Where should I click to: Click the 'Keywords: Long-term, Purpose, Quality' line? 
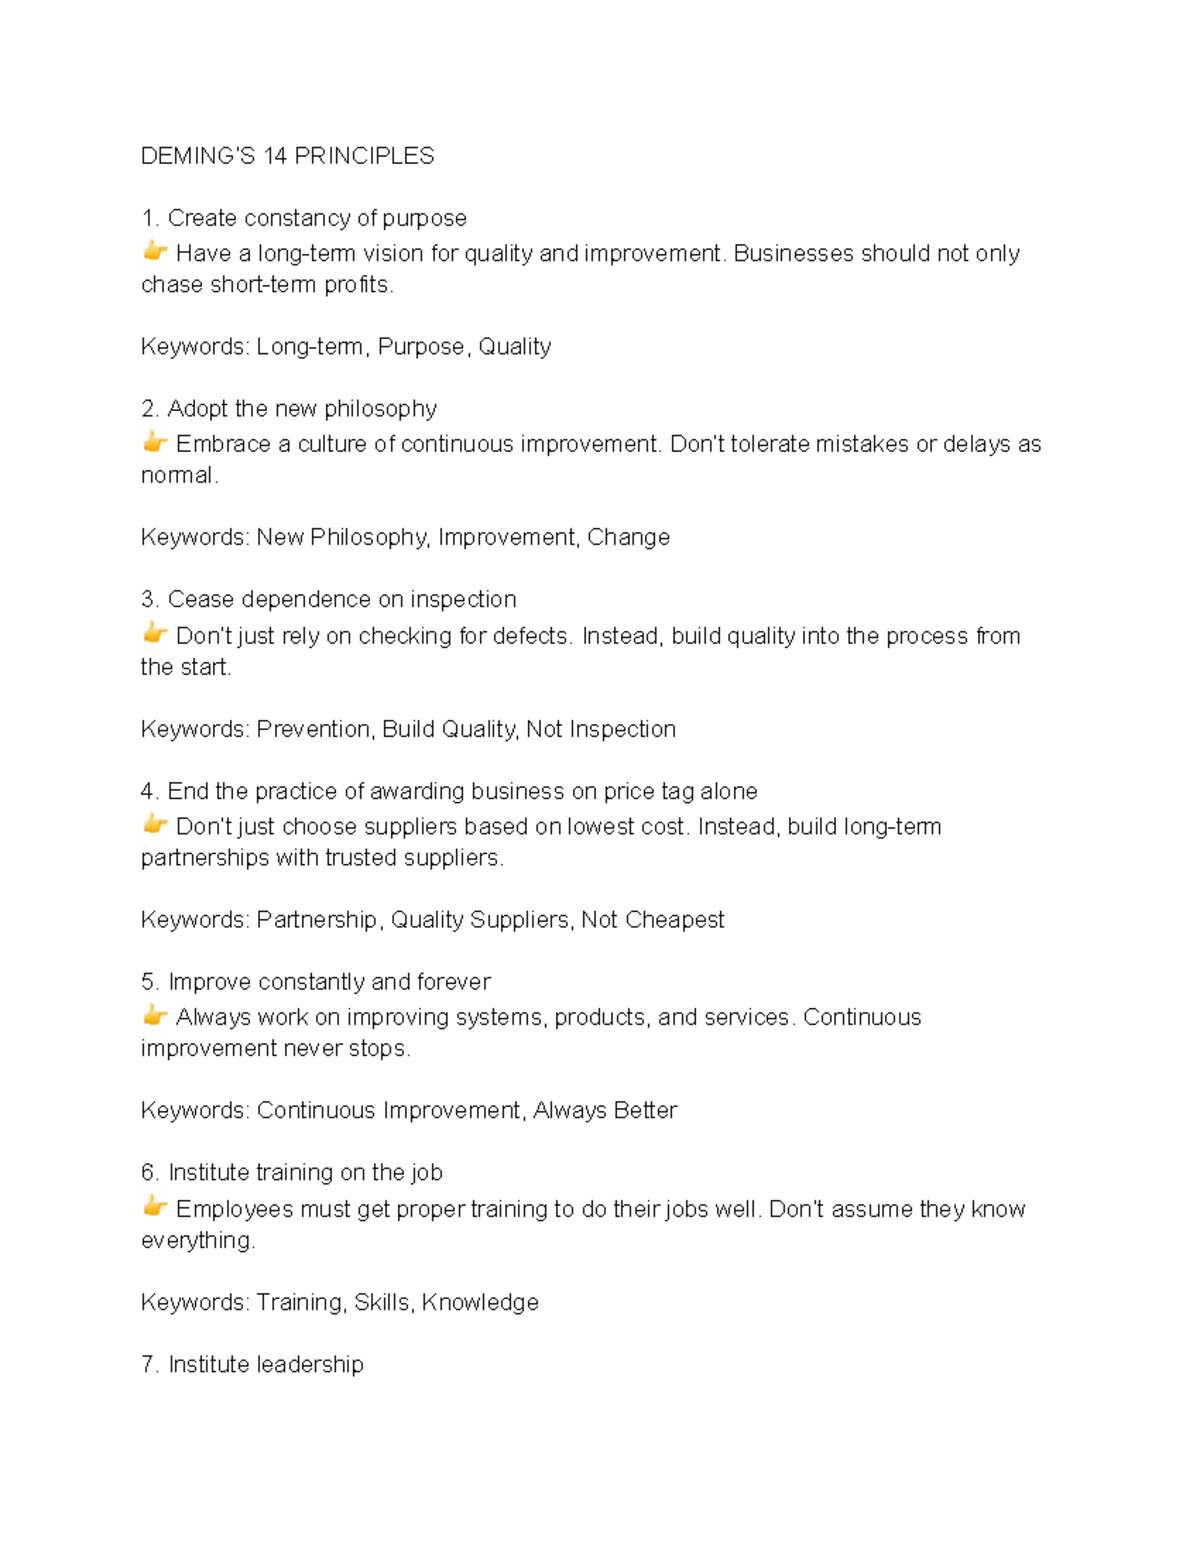pos(346,347)
